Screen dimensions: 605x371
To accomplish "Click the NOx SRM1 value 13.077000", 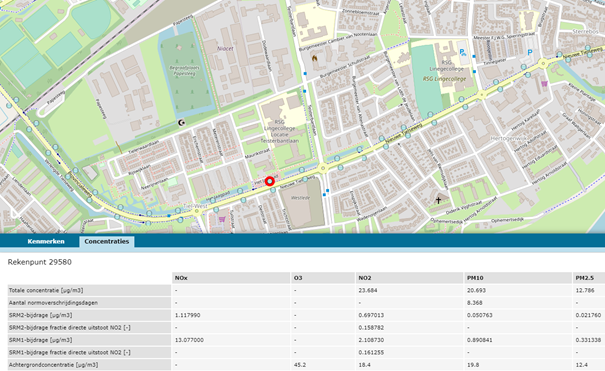I will [189, 340].
